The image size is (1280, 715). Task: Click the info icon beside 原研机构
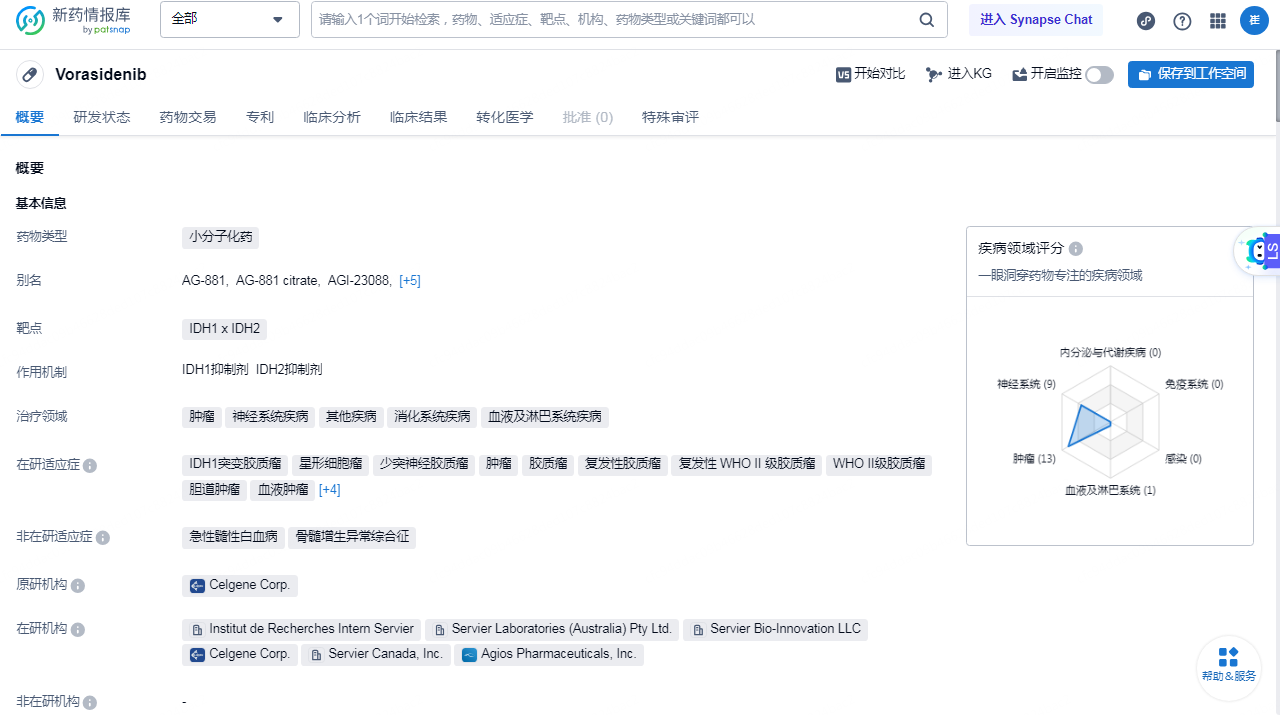(x=80, y=584)
